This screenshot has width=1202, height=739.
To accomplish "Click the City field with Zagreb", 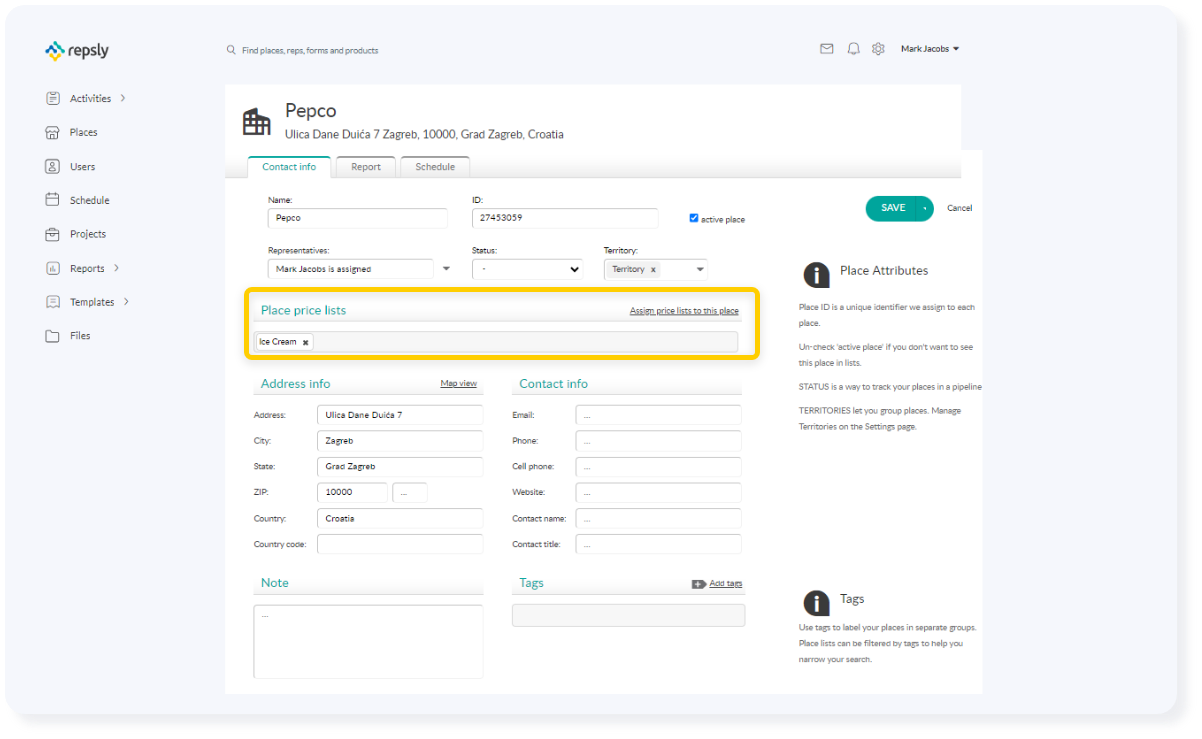I will pyautogui.click(x=400, y=440).
